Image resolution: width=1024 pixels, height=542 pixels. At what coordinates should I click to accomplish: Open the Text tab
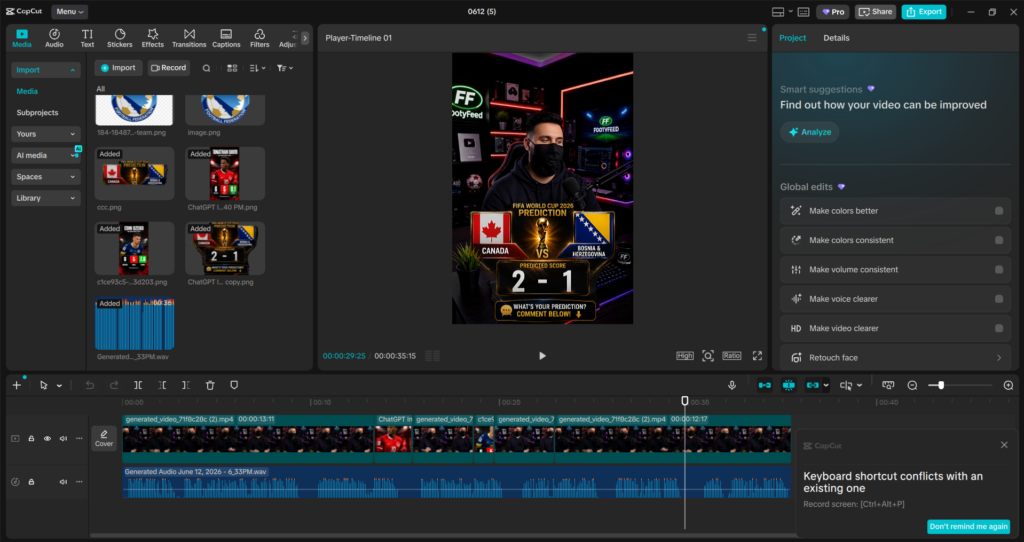point(87,38)
